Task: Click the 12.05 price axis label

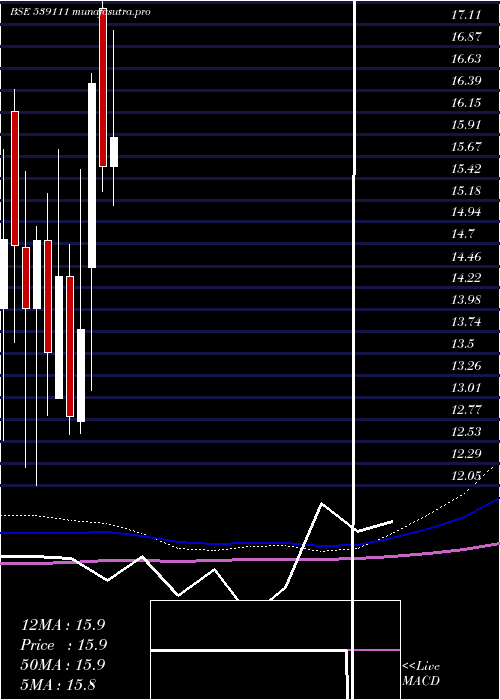Action: pyautogui.click(x=466, y=476)
